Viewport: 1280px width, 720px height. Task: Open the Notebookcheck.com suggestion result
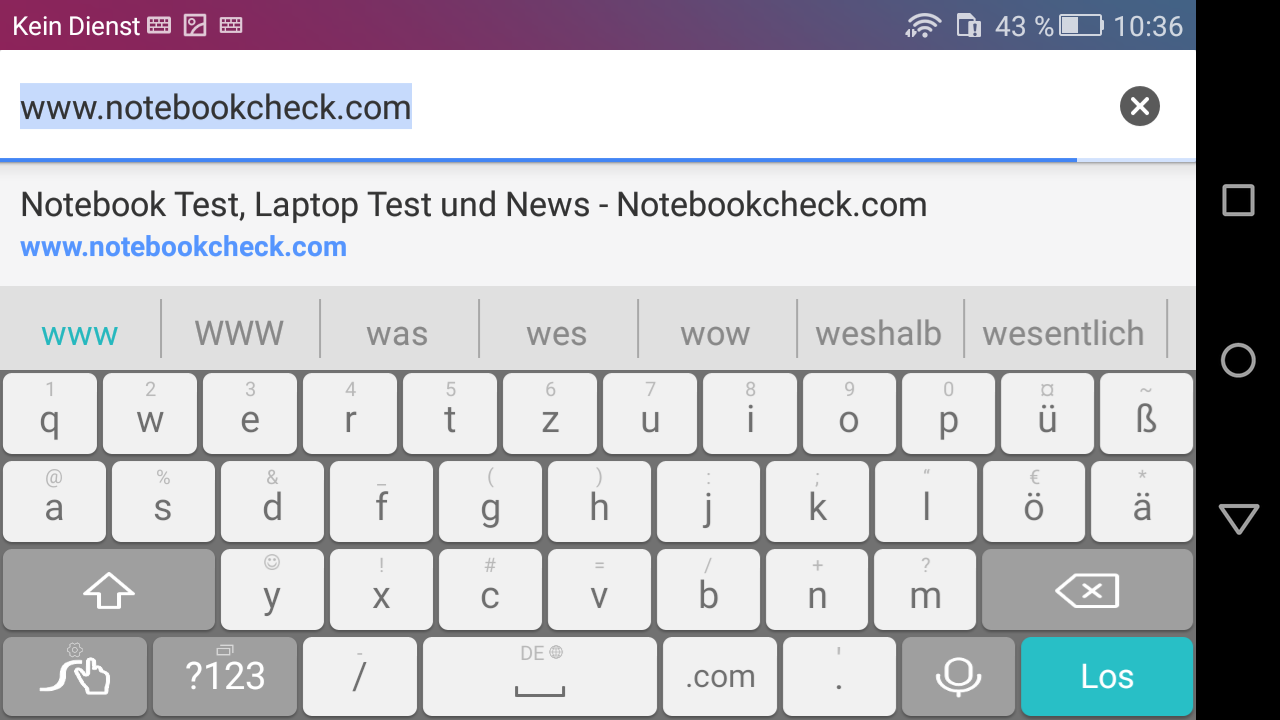click(x=598, y=224)
